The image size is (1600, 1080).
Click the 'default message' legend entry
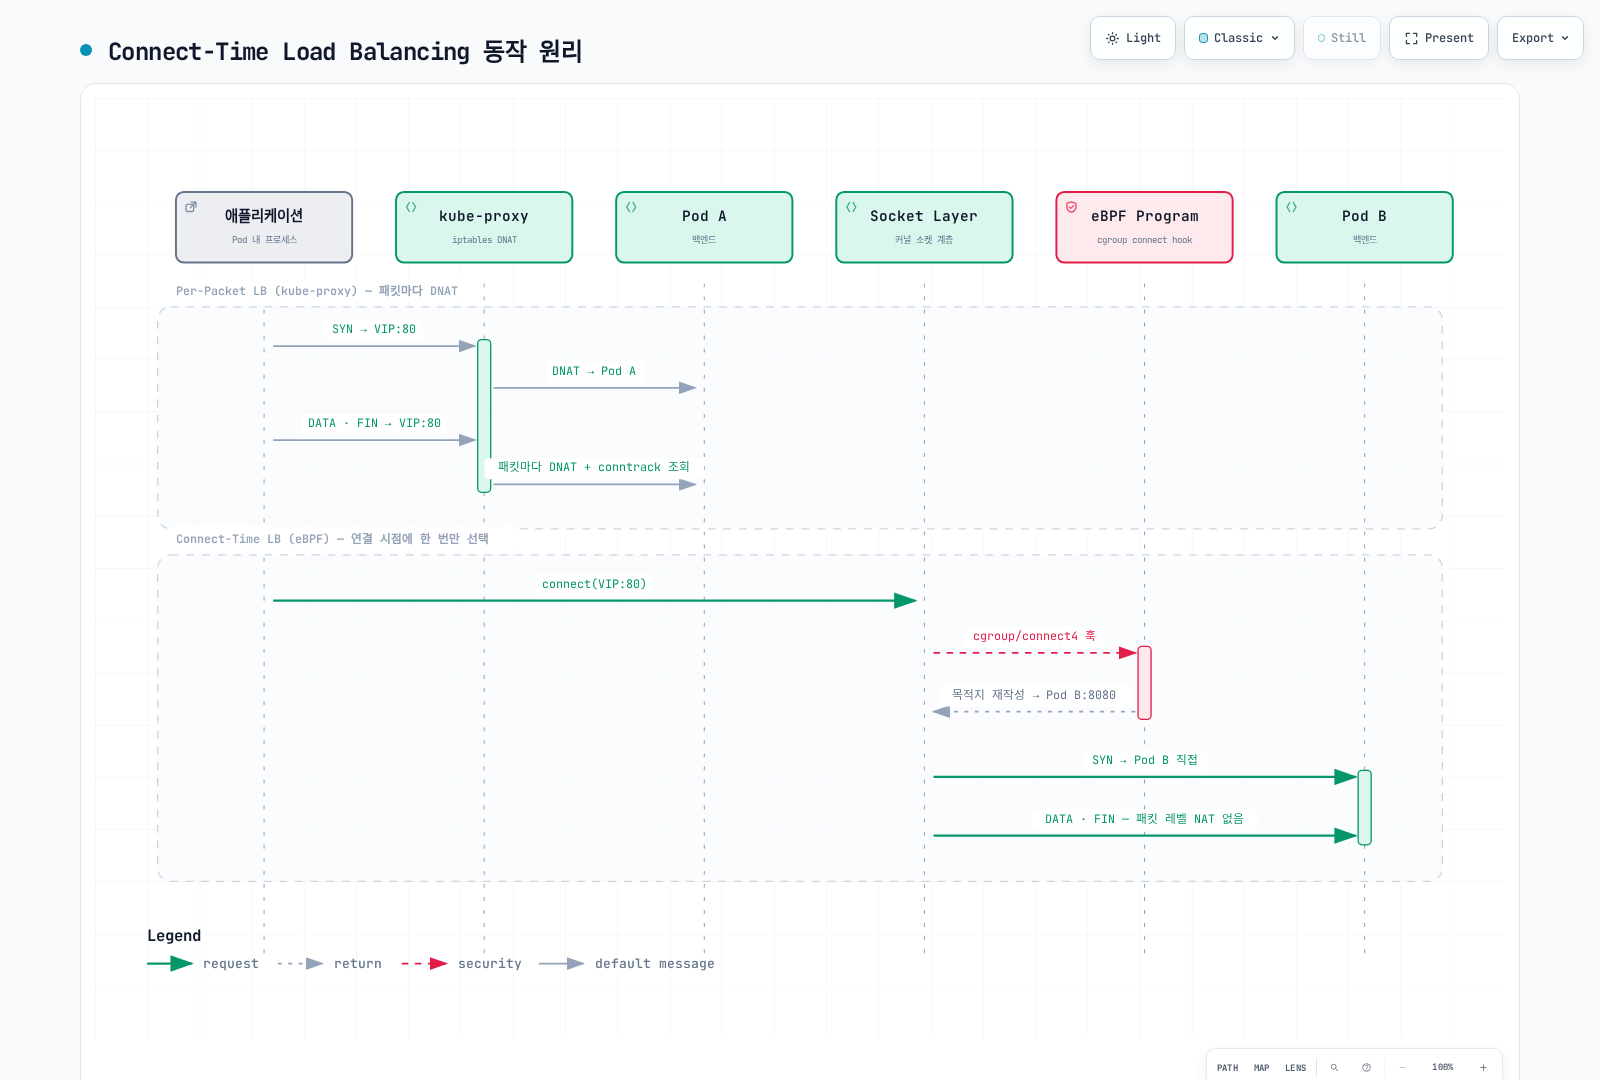(x=627, y=964)
